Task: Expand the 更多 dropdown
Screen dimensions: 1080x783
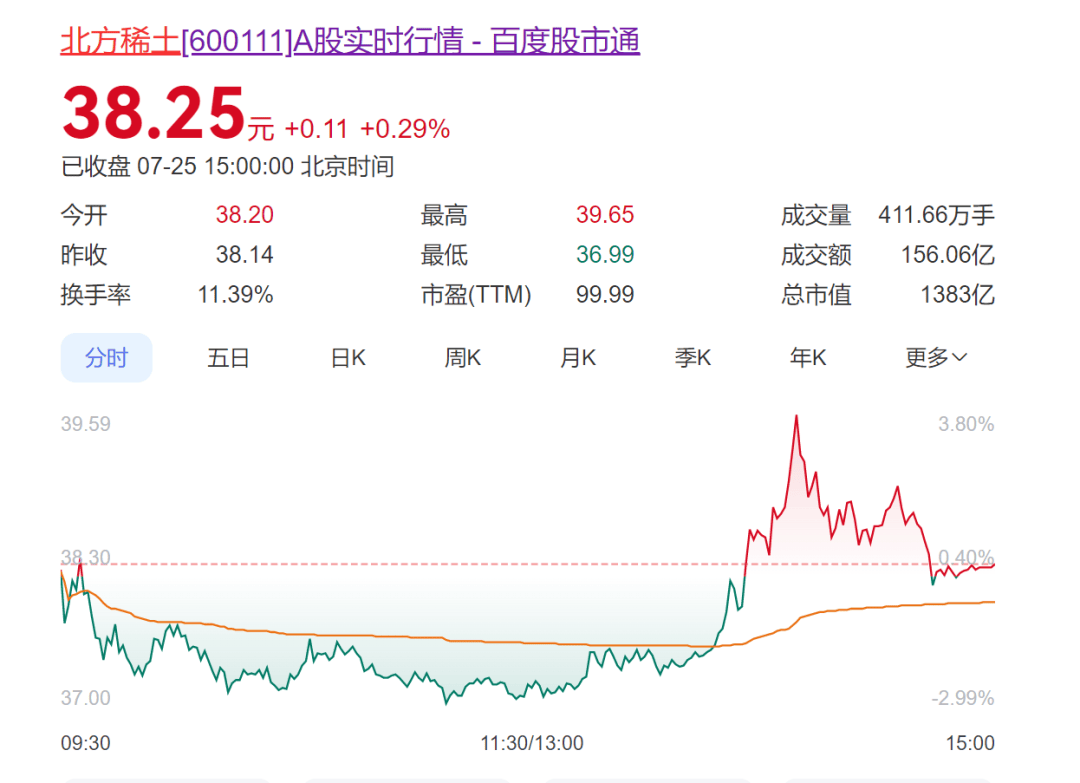Action: click(x=936, y=357)
